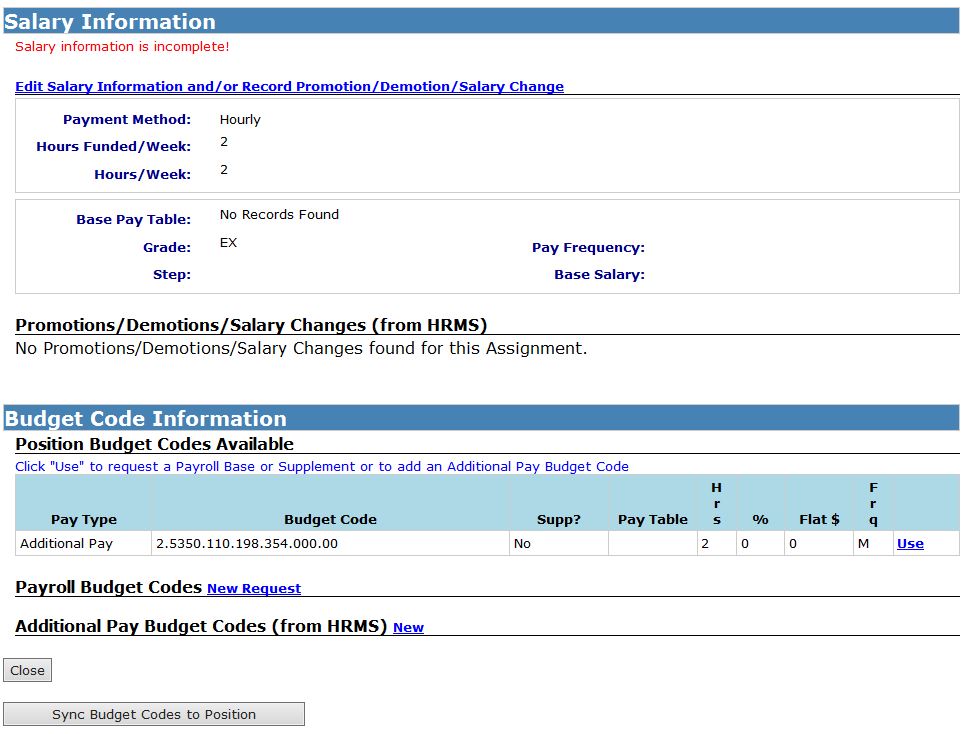The image size is (966, 734).
Task: Click the Use link for Additional Pay row
Action: click(911, 543)
